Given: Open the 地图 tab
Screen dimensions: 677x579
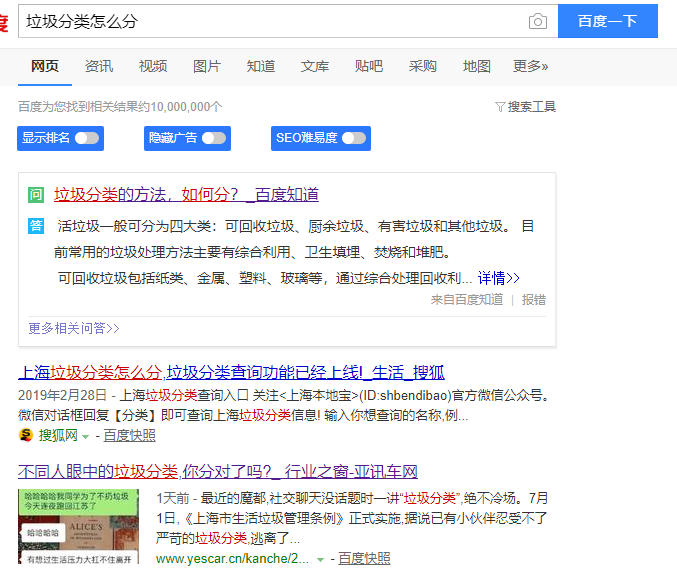Looking at the screenshot, I should (x=477, y=66).
